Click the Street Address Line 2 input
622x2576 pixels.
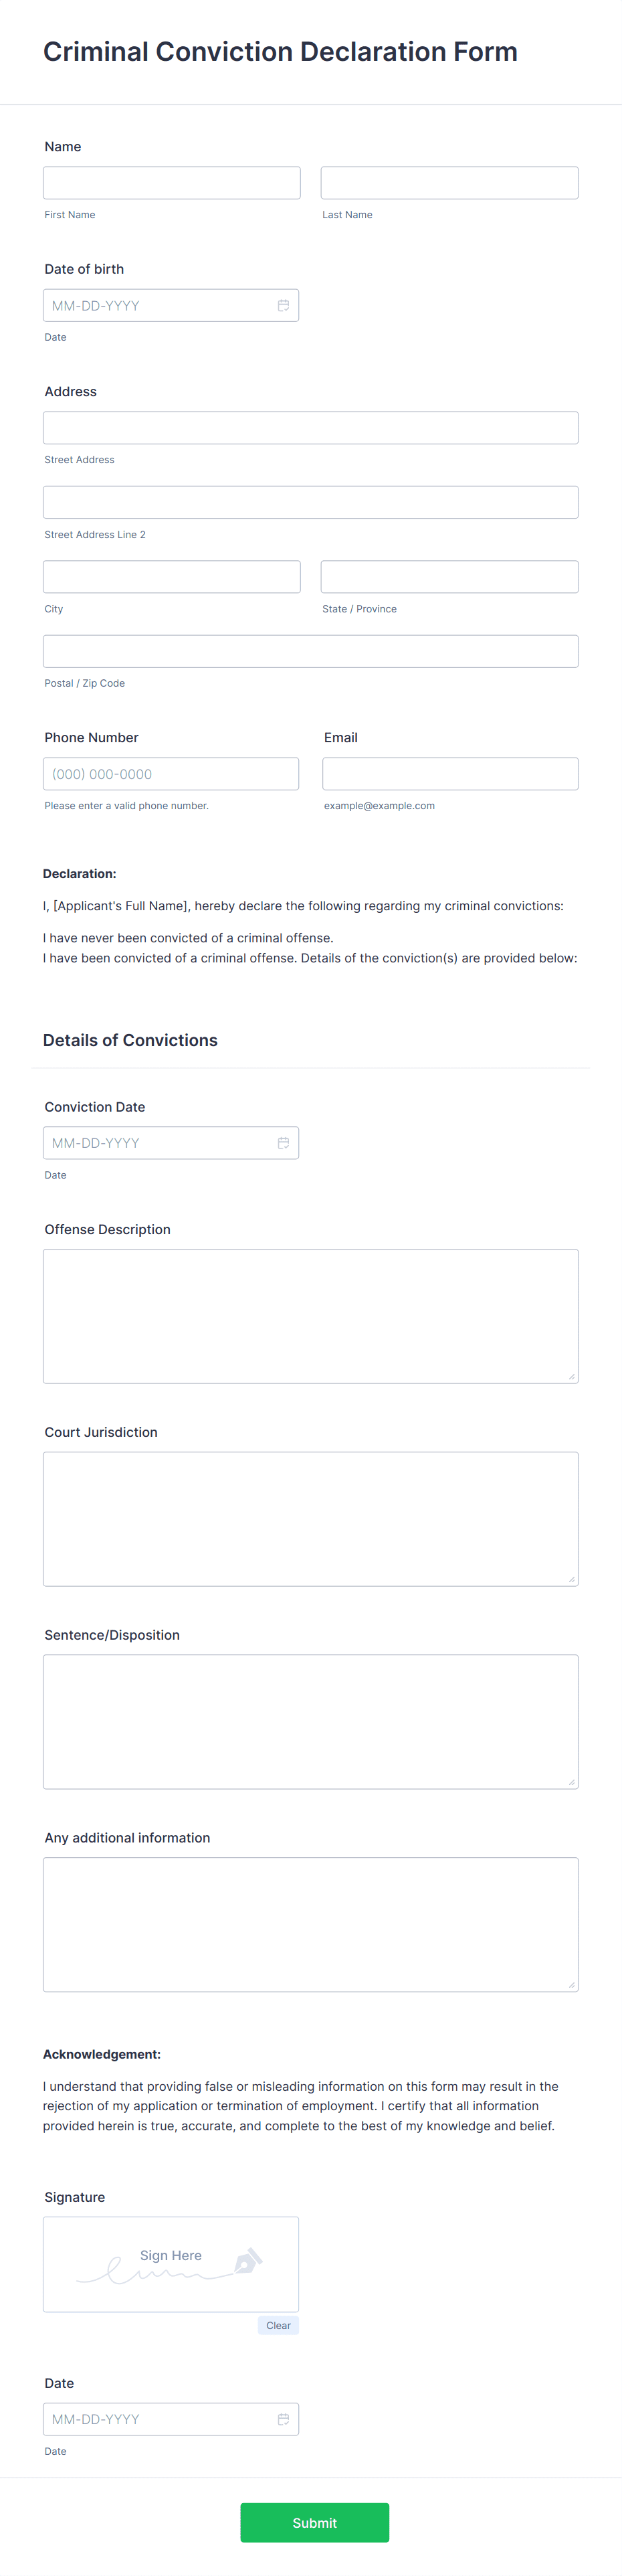(x=310, y=501)
